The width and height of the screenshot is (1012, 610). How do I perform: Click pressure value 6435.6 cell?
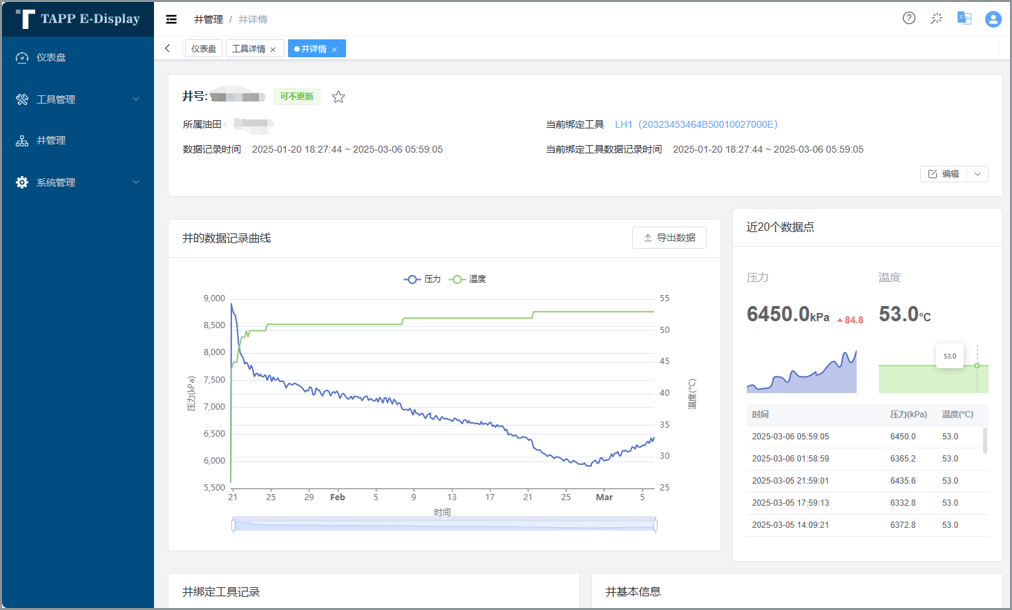[903, 481]
